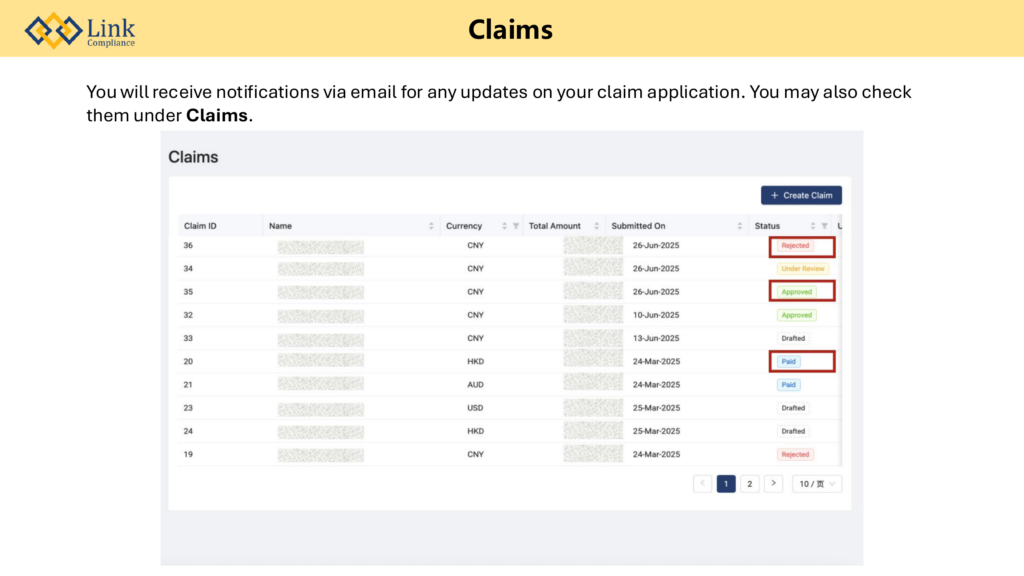The height and width of the screenshot is (576, 1024).
Task: Click the Currency column sort arrows
Action: (x=504, y=226)
